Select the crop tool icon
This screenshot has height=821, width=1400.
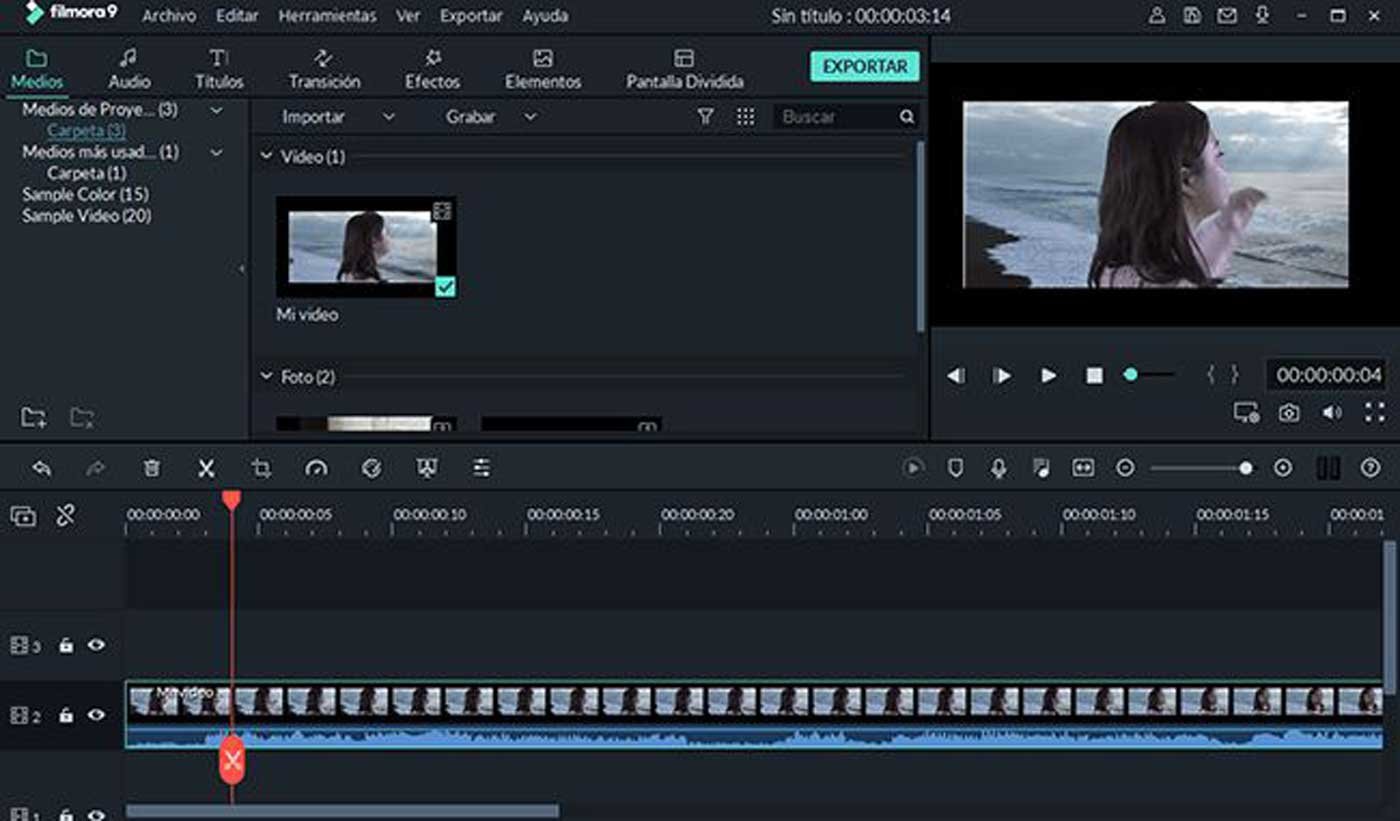(x=261, y=468)
